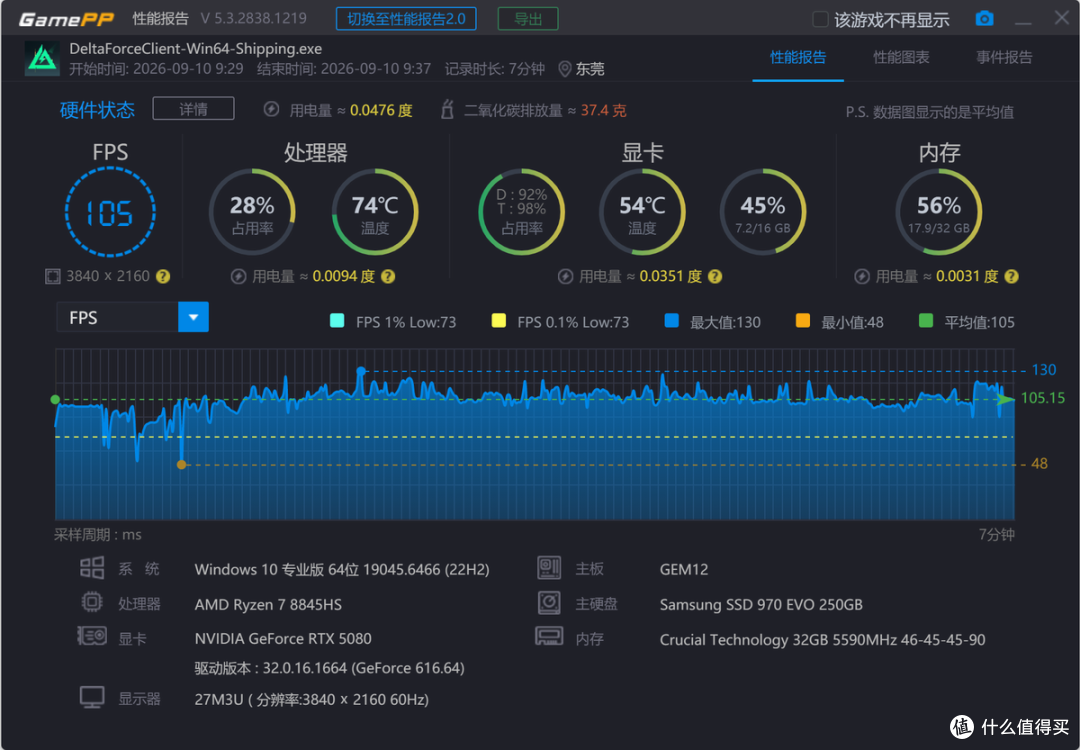Screen dimensions: 1080x750
Task: Click the motherboard icon beside 主板
Action: [x=549, y=568]
